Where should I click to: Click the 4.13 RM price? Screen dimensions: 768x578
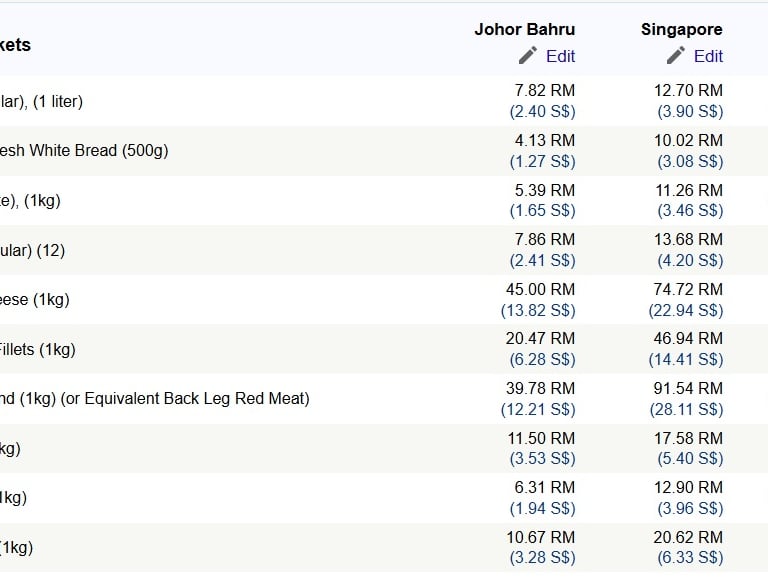[545, 141]
